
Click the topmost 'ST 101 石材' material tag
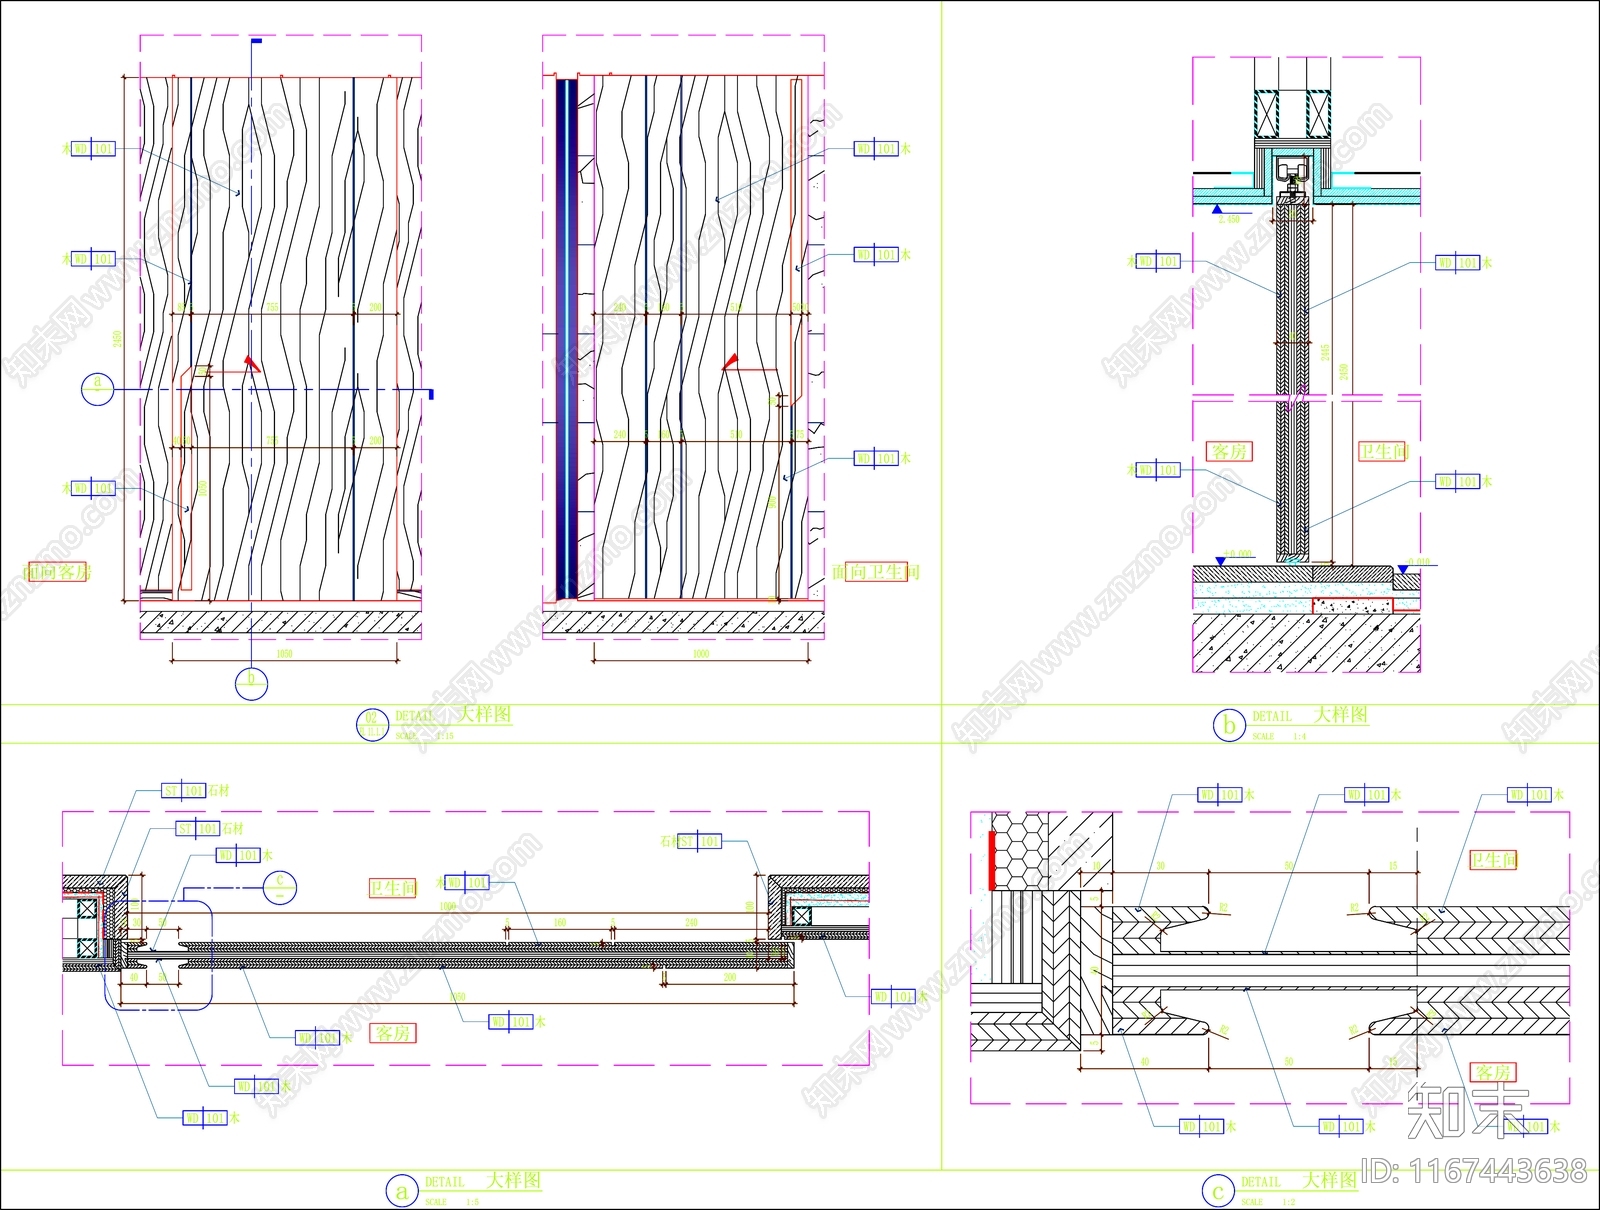(x=196, y=791)
